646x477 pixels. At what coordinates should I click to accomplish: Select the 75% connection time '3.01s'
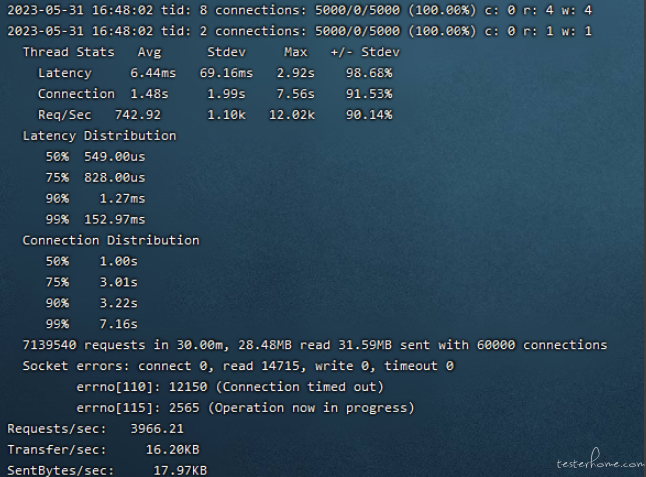118,283
